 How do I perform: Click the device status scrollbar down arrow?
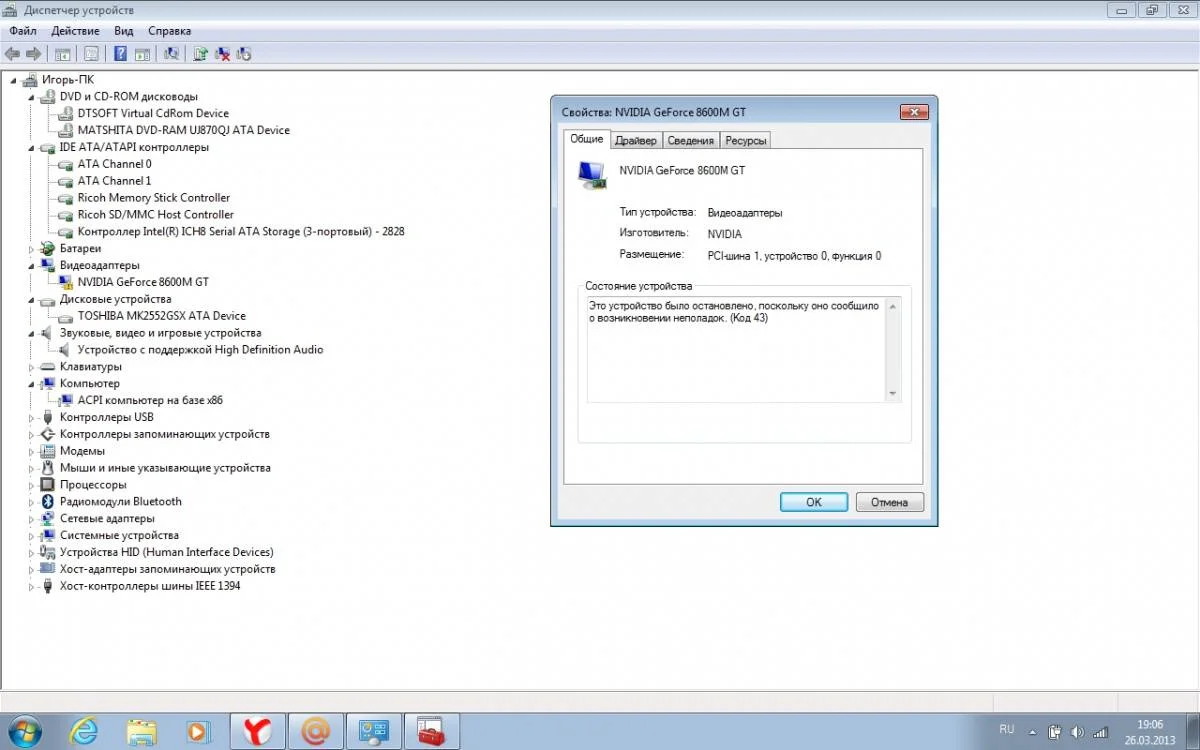892,394
